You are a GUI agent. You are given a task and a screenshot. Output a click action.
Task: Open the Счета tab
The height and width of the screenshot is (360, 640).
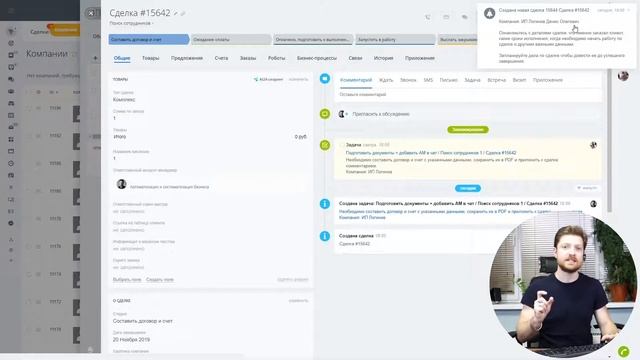point(221,58)
